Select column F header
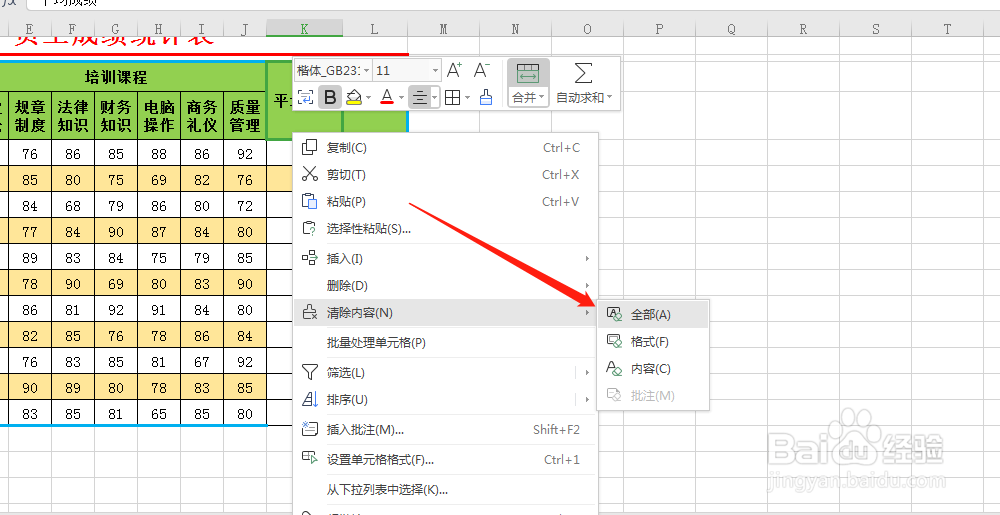The height and width of the screenshot is (515, 1000). pyautogui.click(x=73, y=28)
